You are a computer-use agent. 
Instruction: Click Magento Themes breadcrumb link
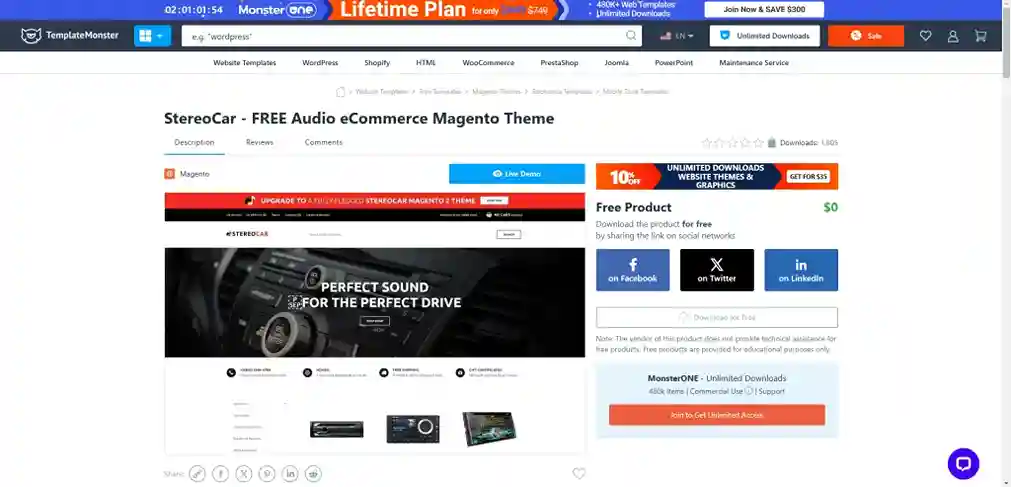pos(496,92)
